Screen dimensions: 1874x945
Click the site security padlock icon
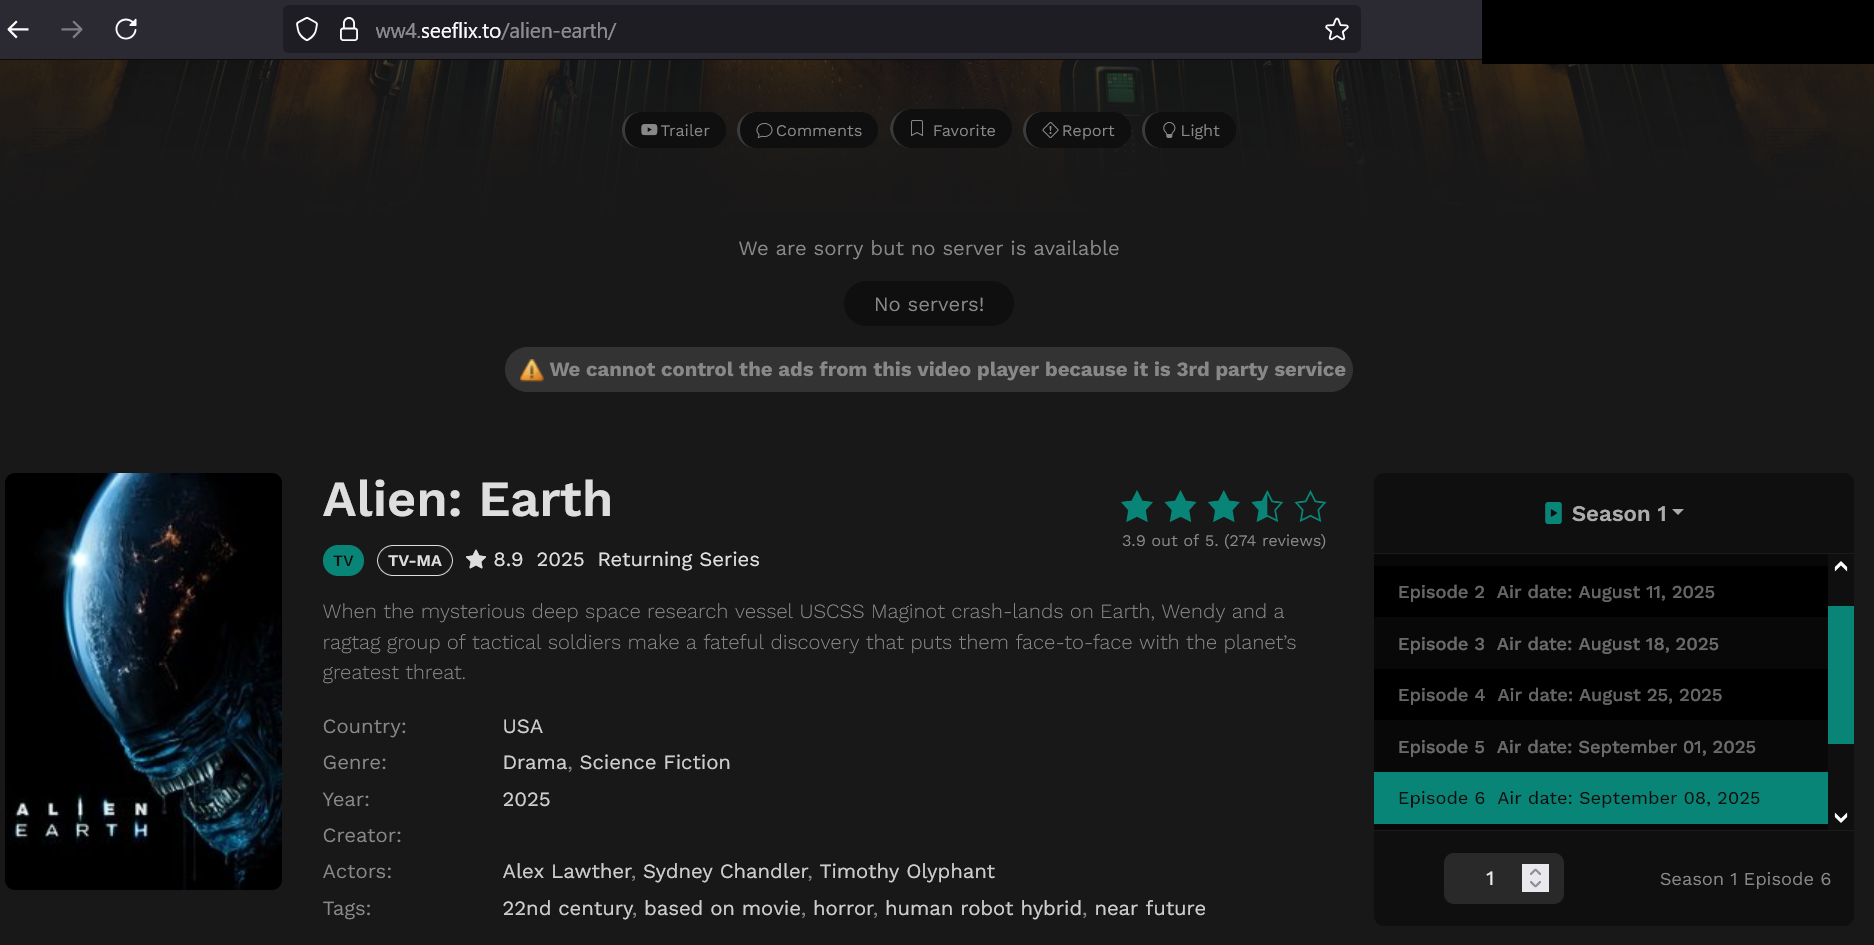point(349,30)
